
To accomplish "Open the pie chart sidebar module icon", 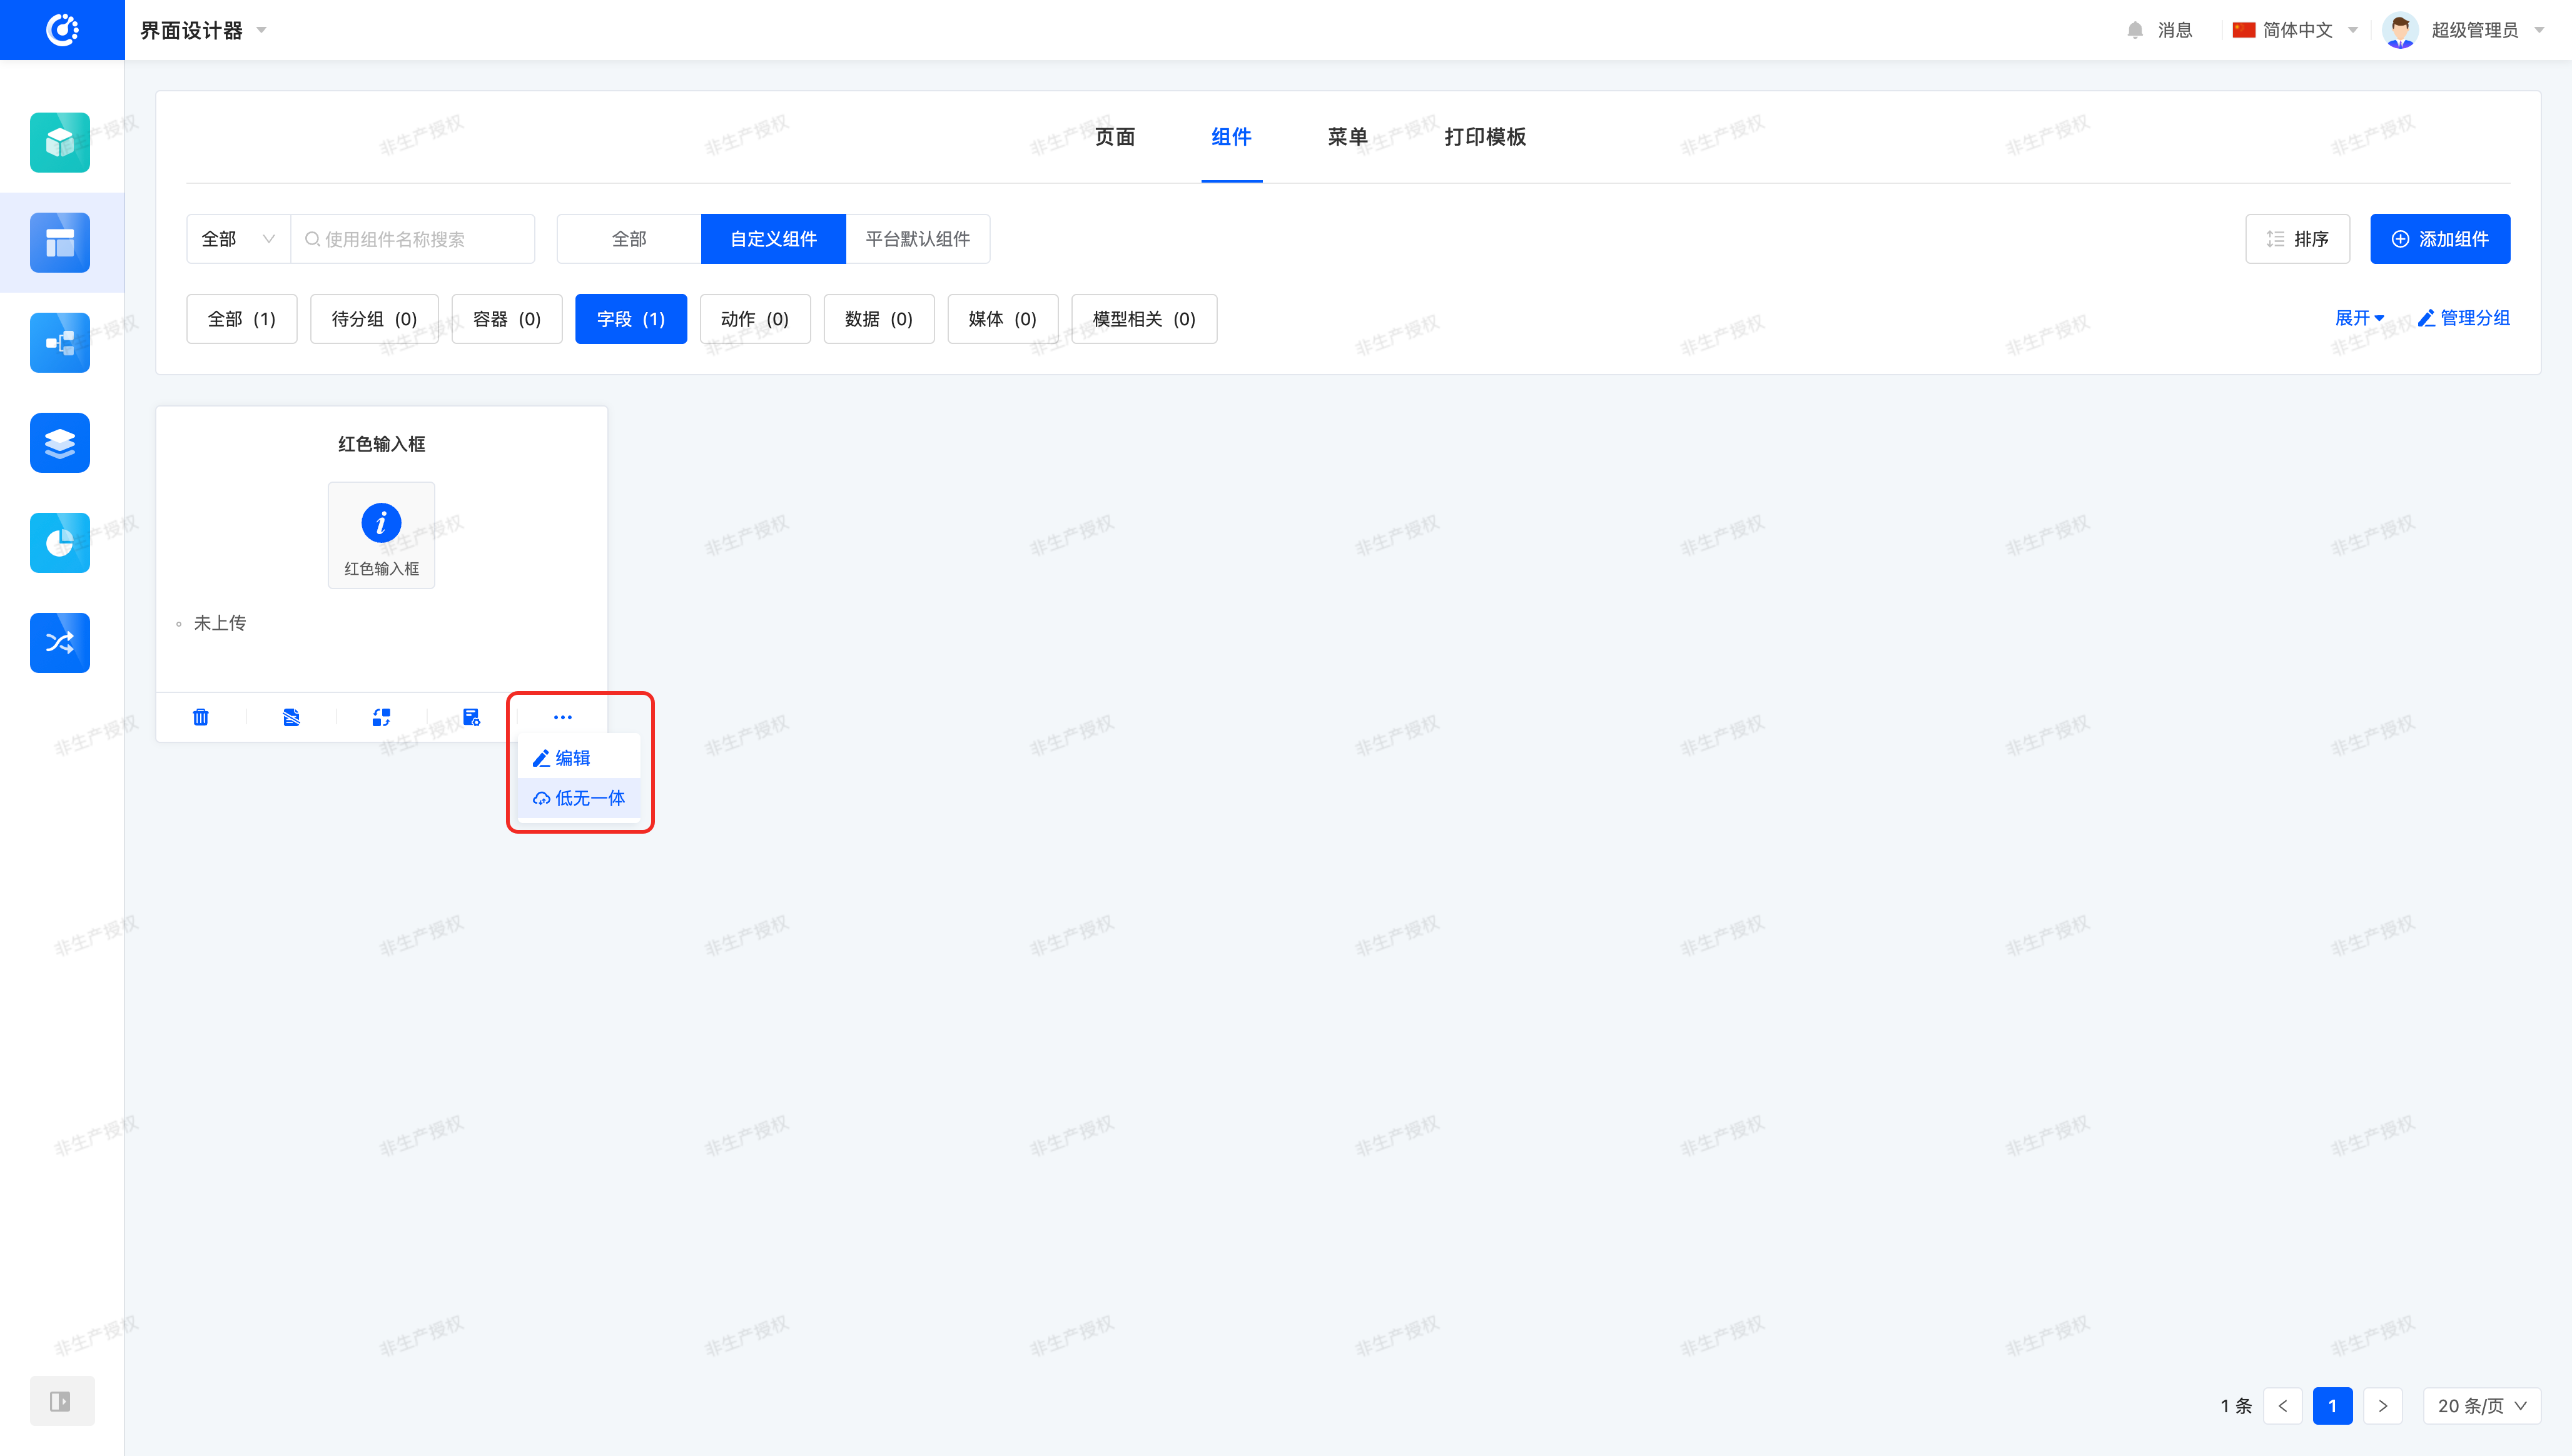I will pos(60,542).
